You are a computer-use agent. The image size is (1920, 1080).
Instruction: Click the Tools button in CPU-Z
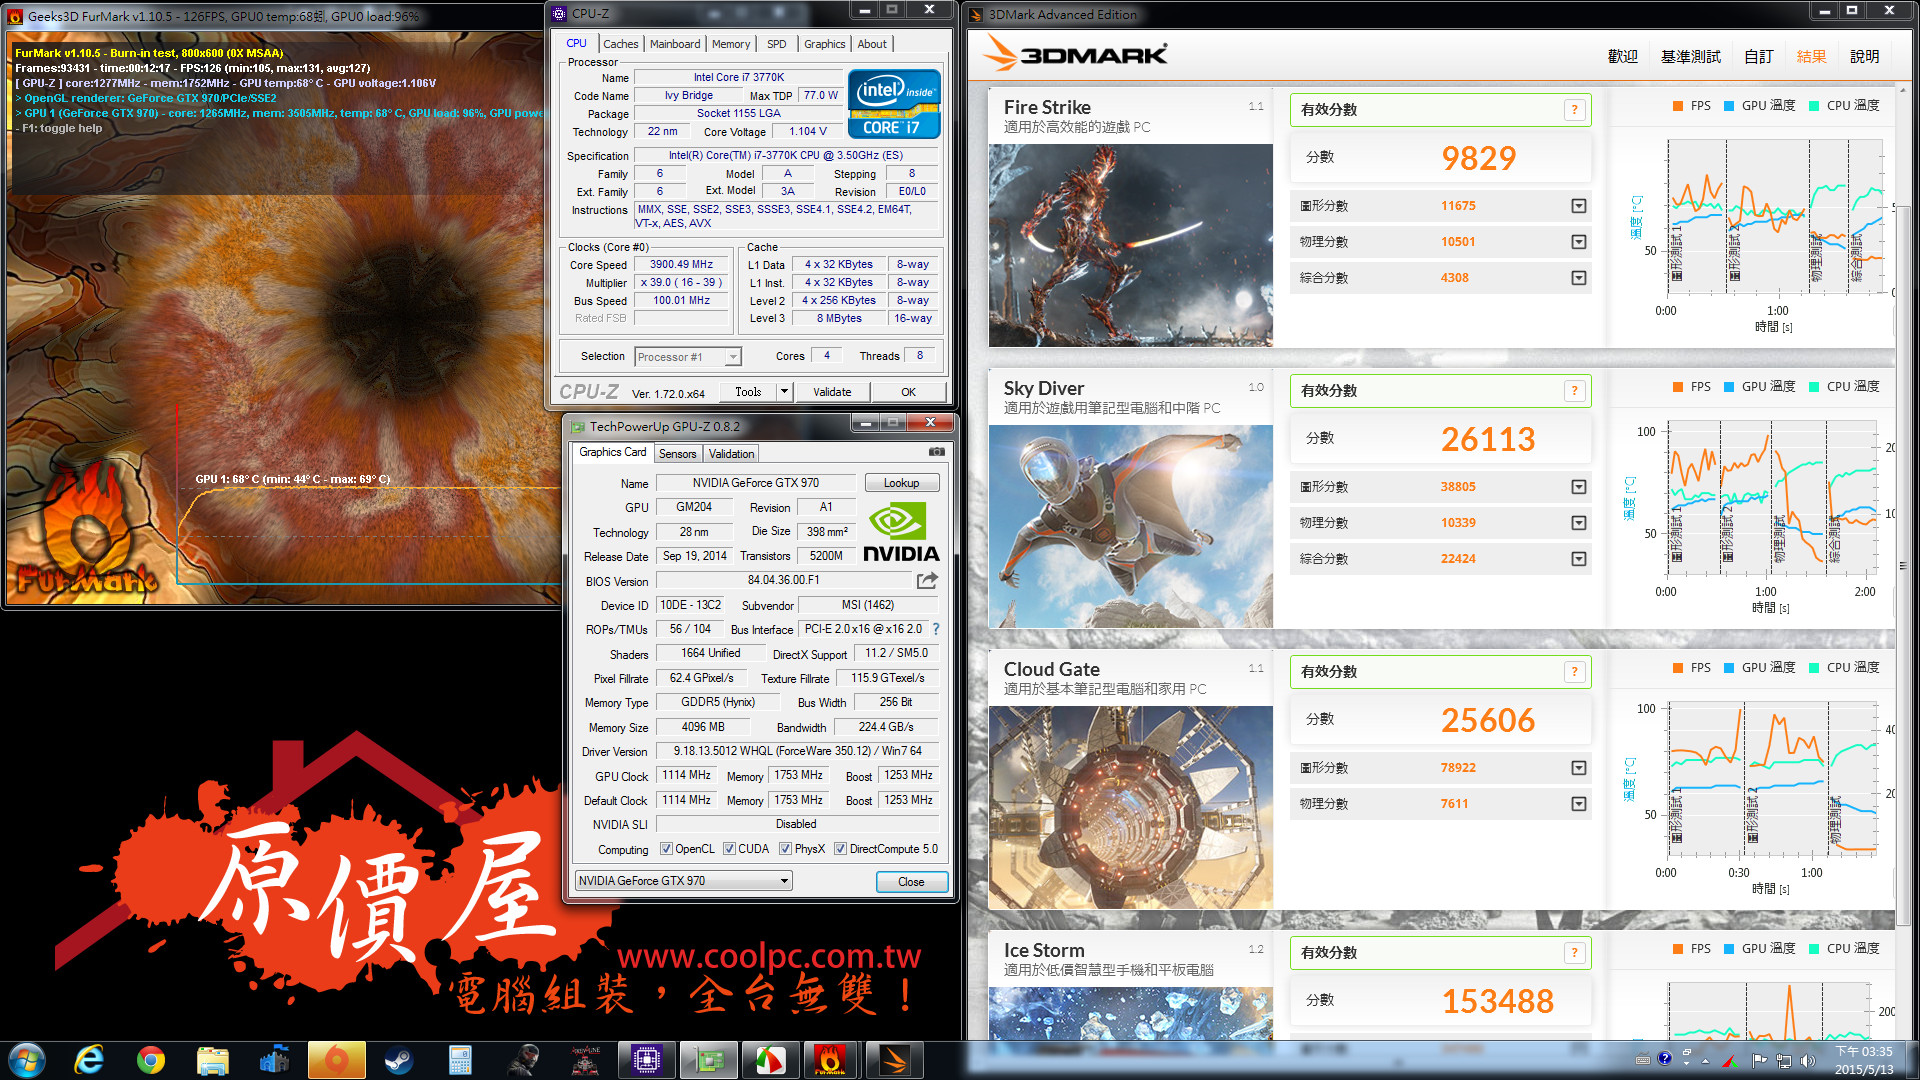(748, 392)
